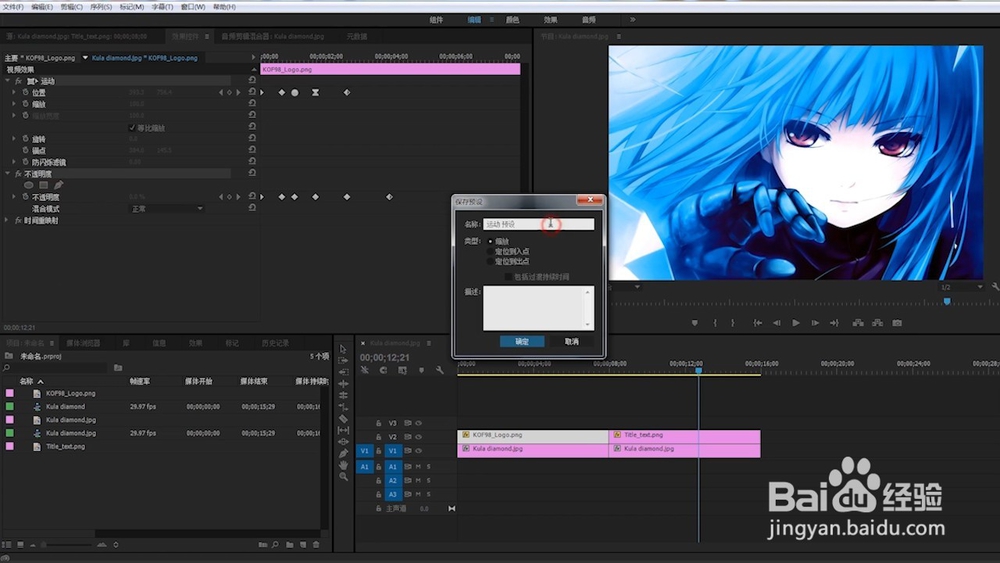Open the 窗口(W) menu
Image resolution: width=1000 pixels, height=563 pixels.
tap(193, 6)
